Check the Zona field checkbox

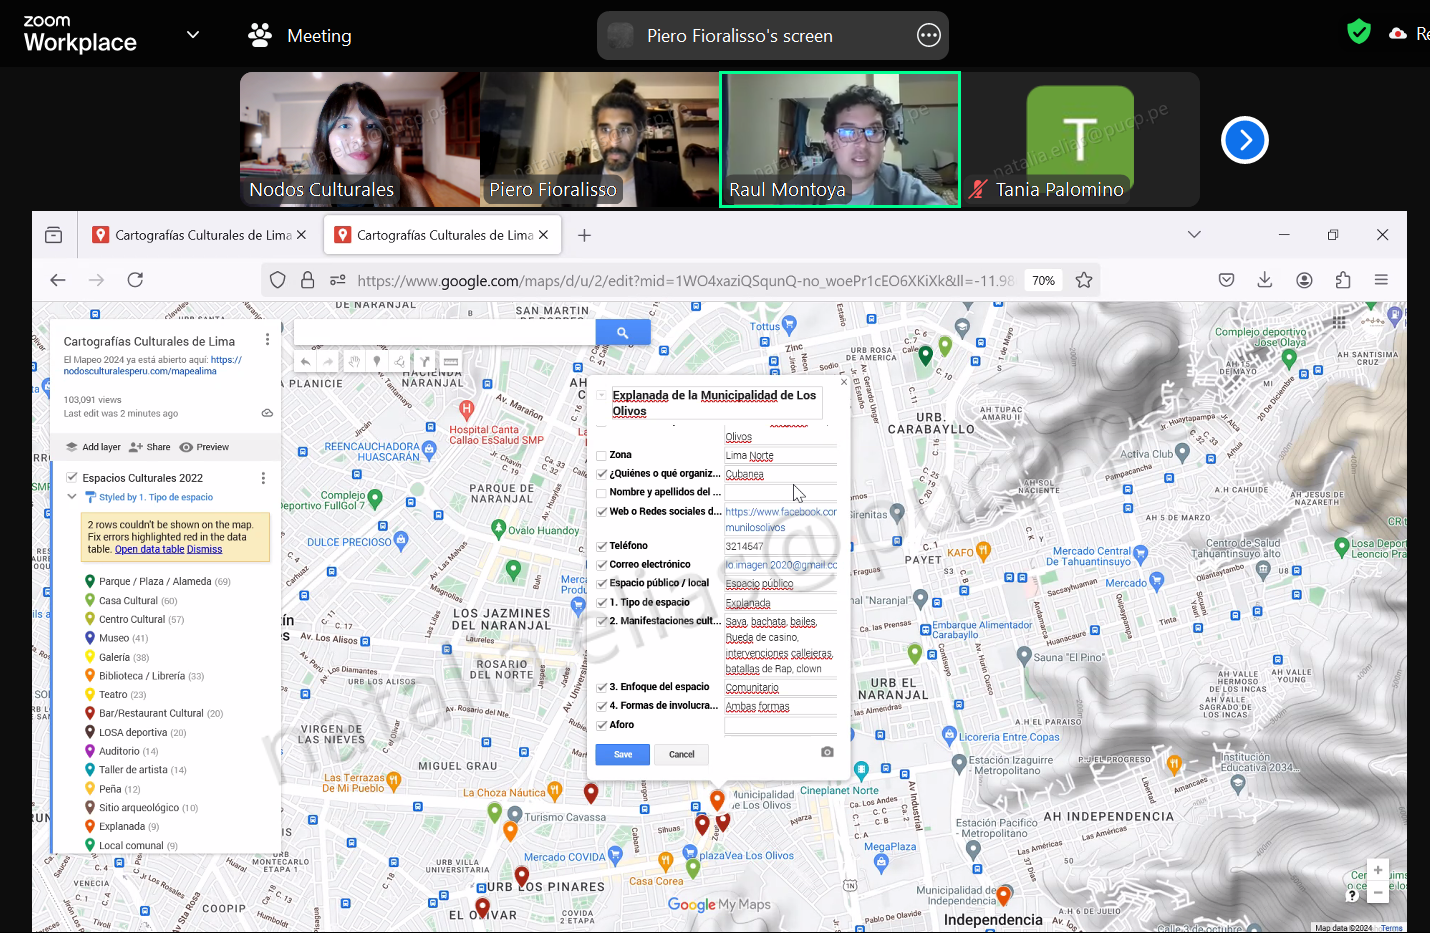click(601, 455)
